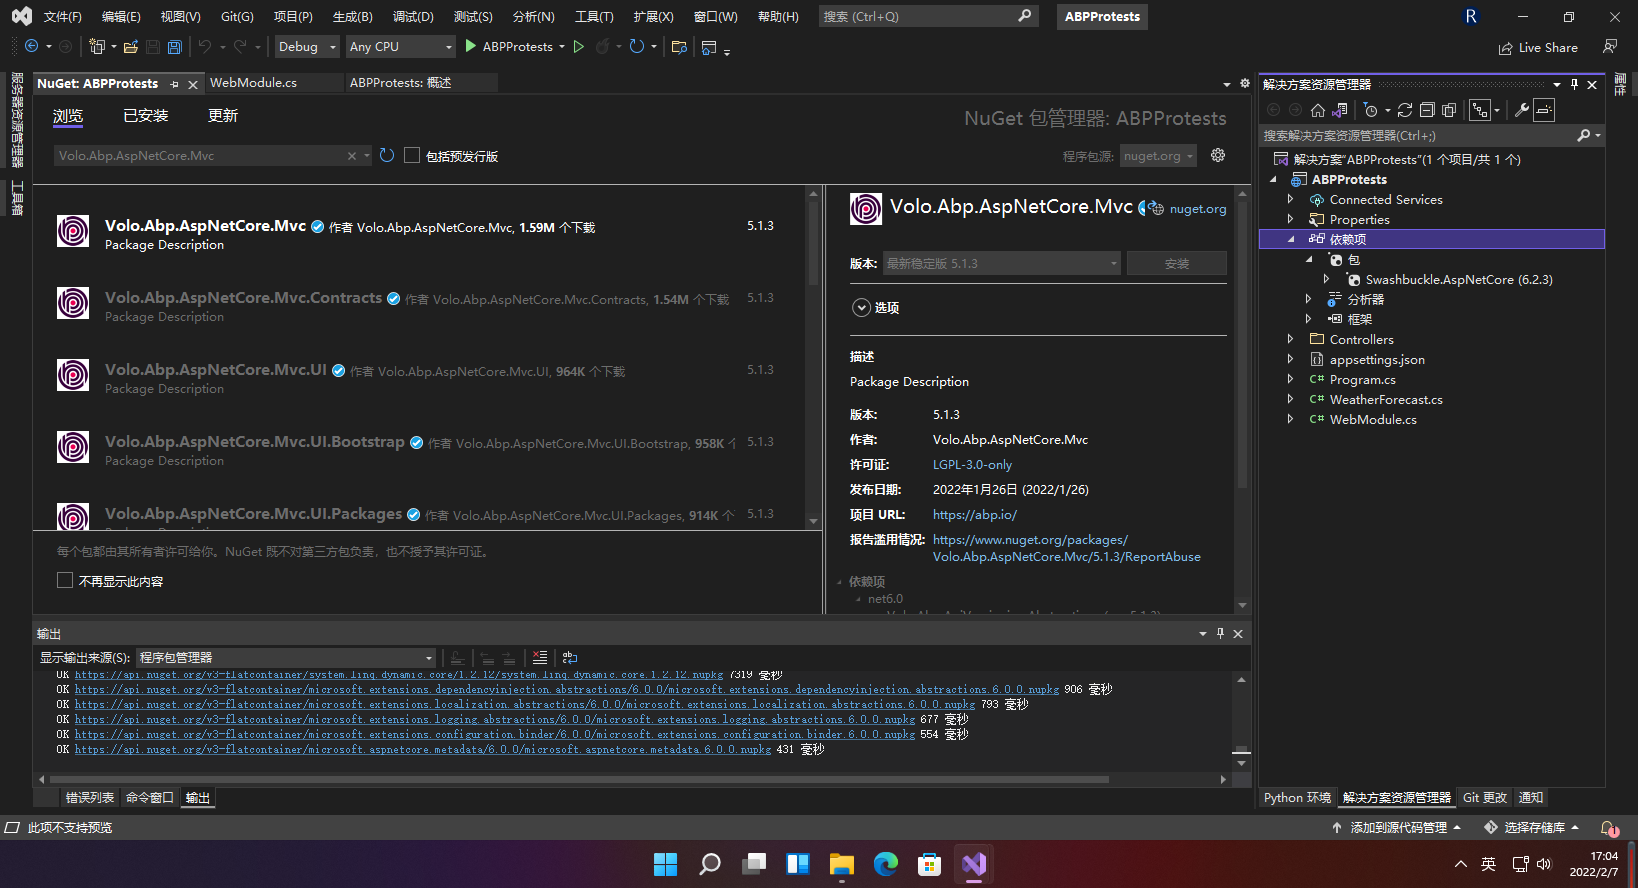
Task: Enable the Include prerelease checkbox
Action: pos(412,156)
